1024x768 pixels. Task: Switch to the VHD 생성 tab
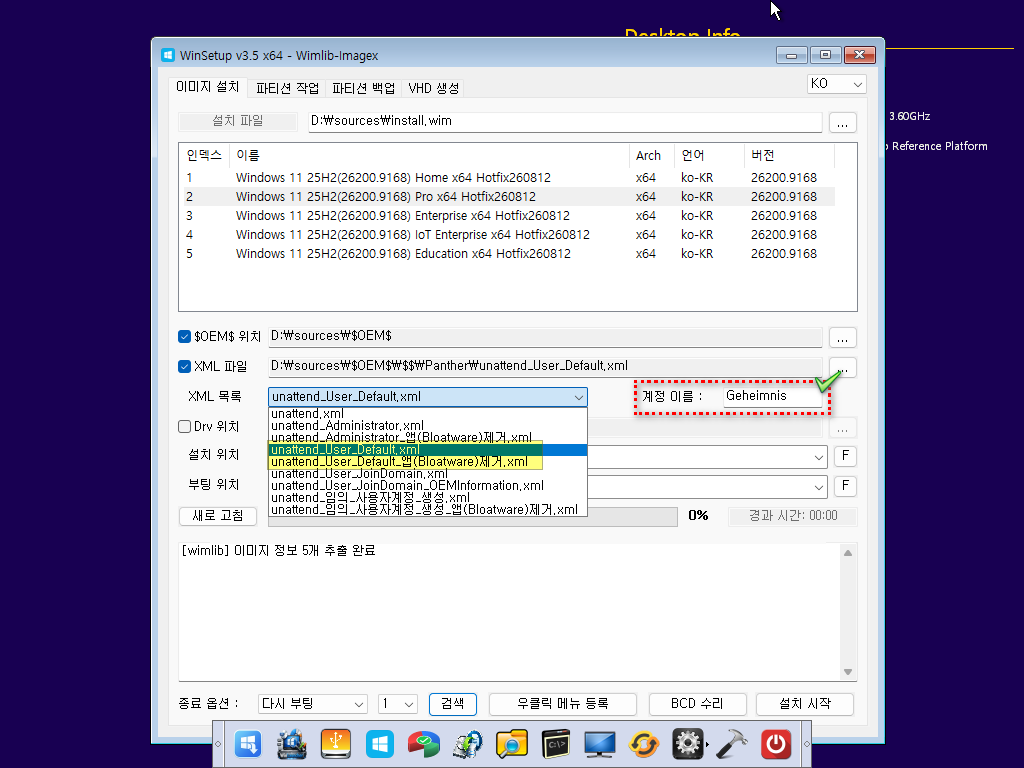[434, 88]
